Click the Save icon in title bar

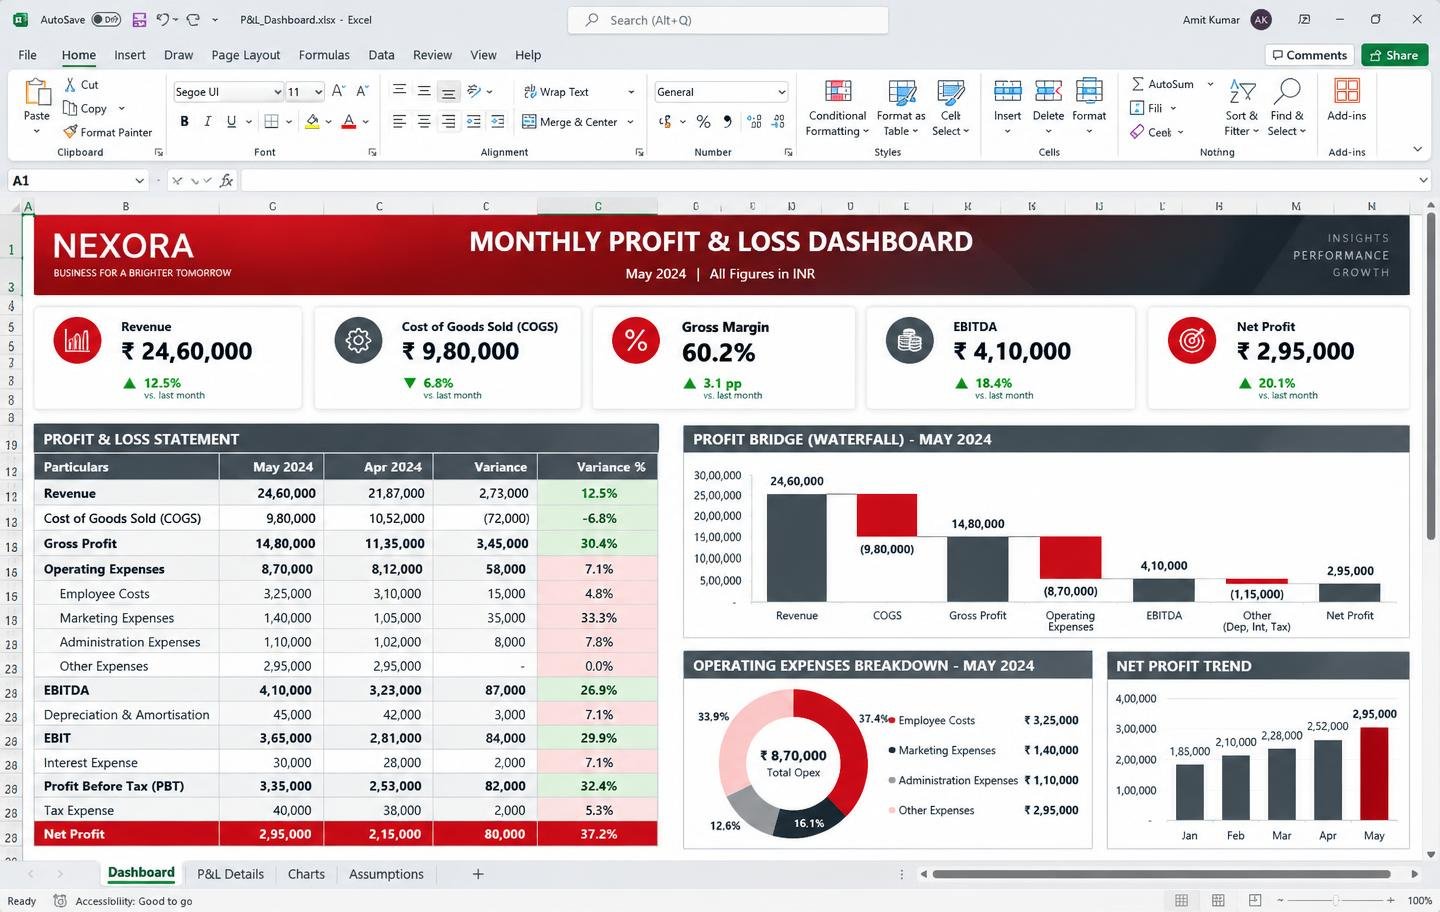coord(139,20)
